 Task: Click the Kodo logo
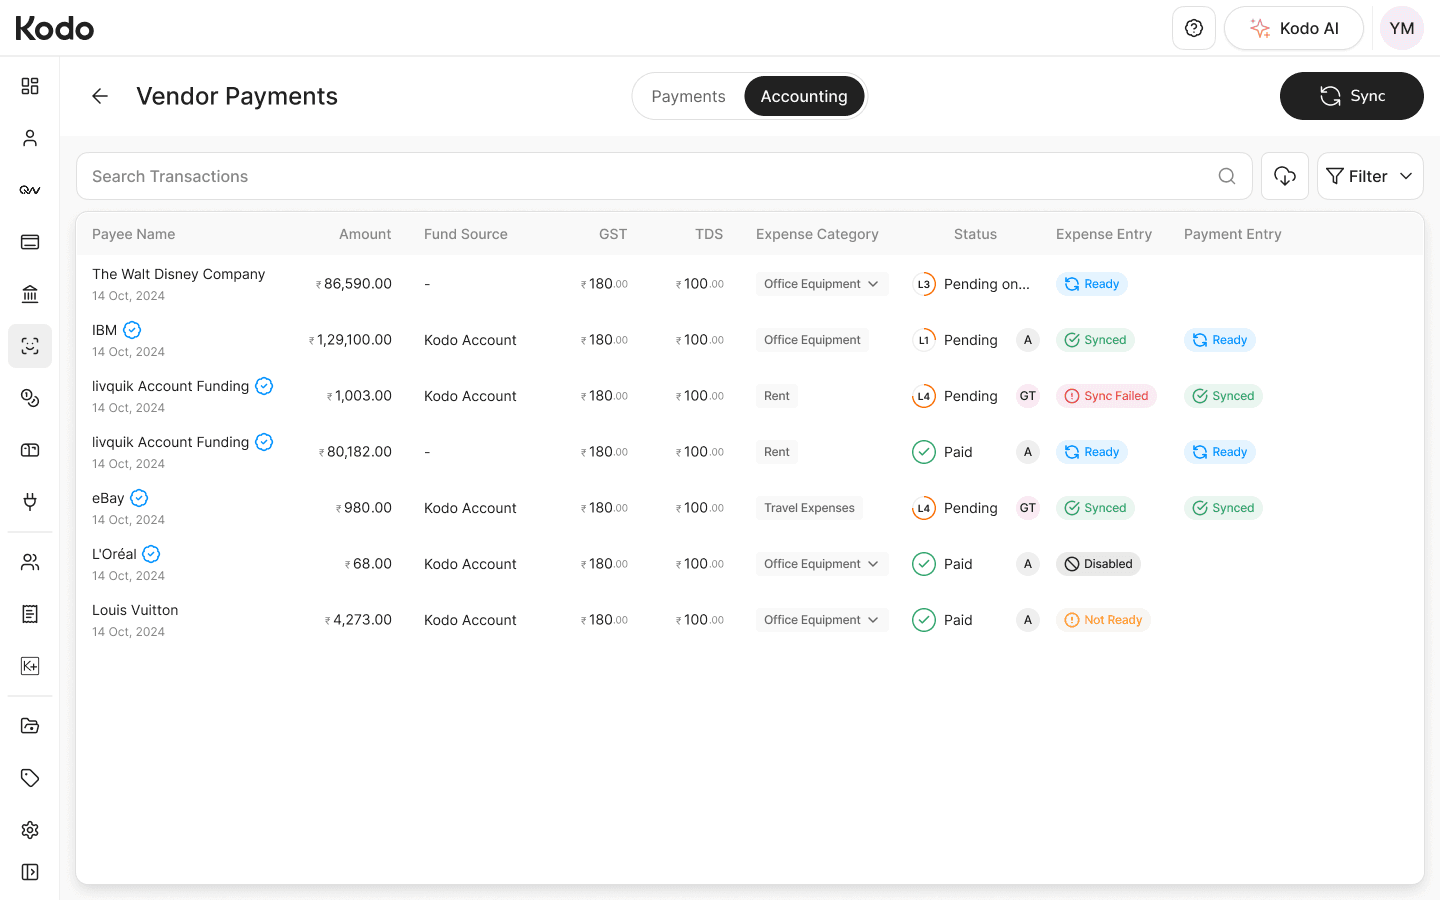point(55,28)
